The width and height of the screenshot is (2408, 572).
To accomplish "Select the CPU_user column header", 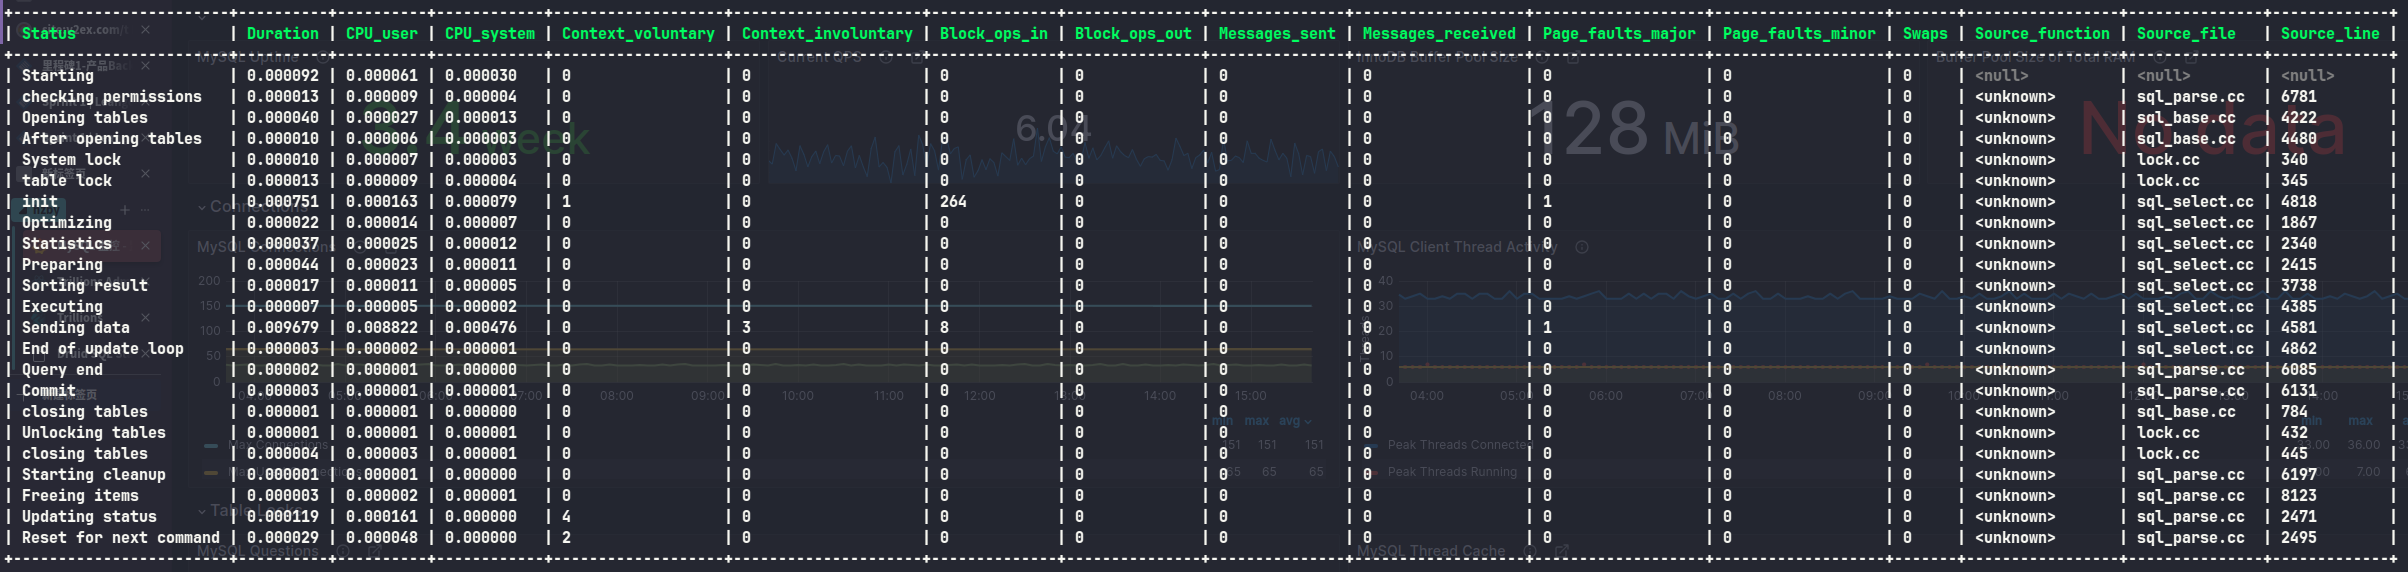I will pos(381,33).
